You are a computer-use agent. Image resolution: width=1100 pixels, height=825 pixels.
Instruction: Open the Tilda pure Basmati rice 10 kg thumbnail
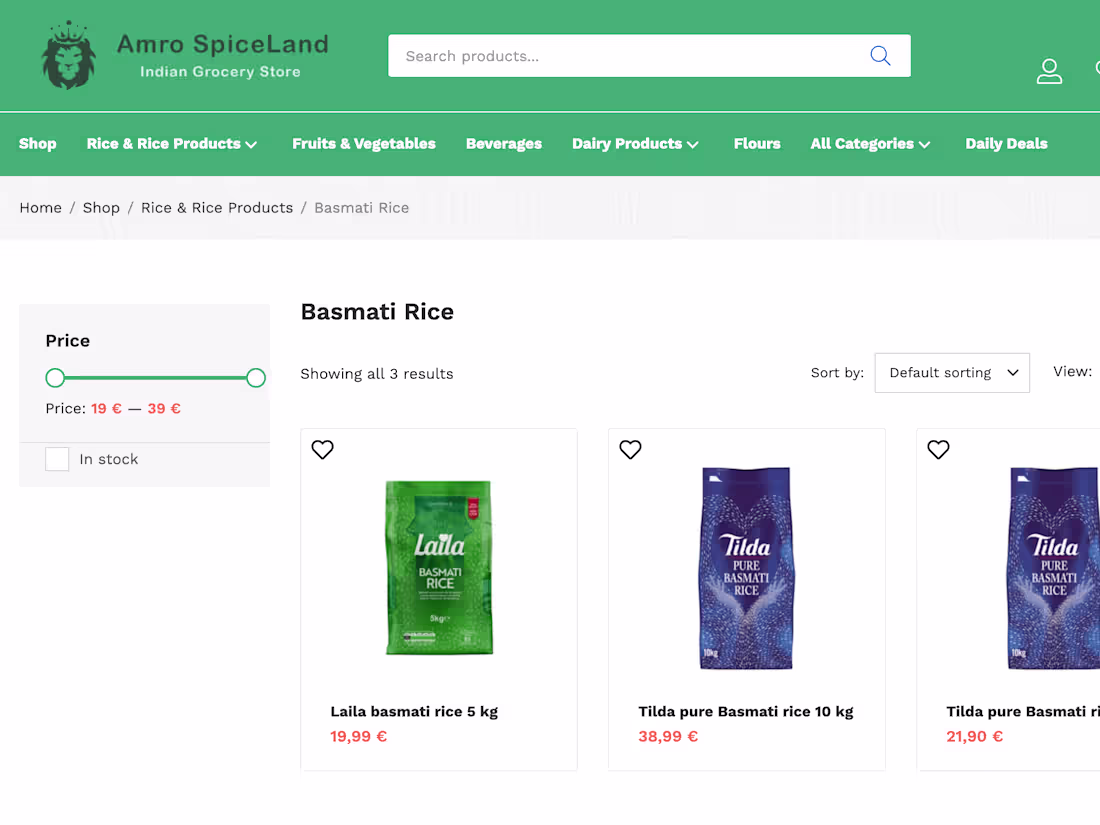746,568
